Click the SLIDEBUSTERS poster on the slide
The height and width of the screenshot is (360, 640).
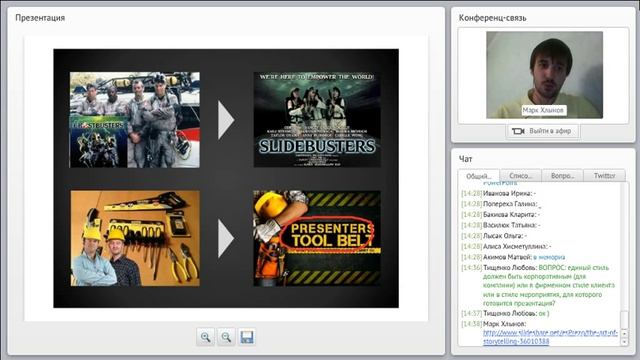[317, 120]
